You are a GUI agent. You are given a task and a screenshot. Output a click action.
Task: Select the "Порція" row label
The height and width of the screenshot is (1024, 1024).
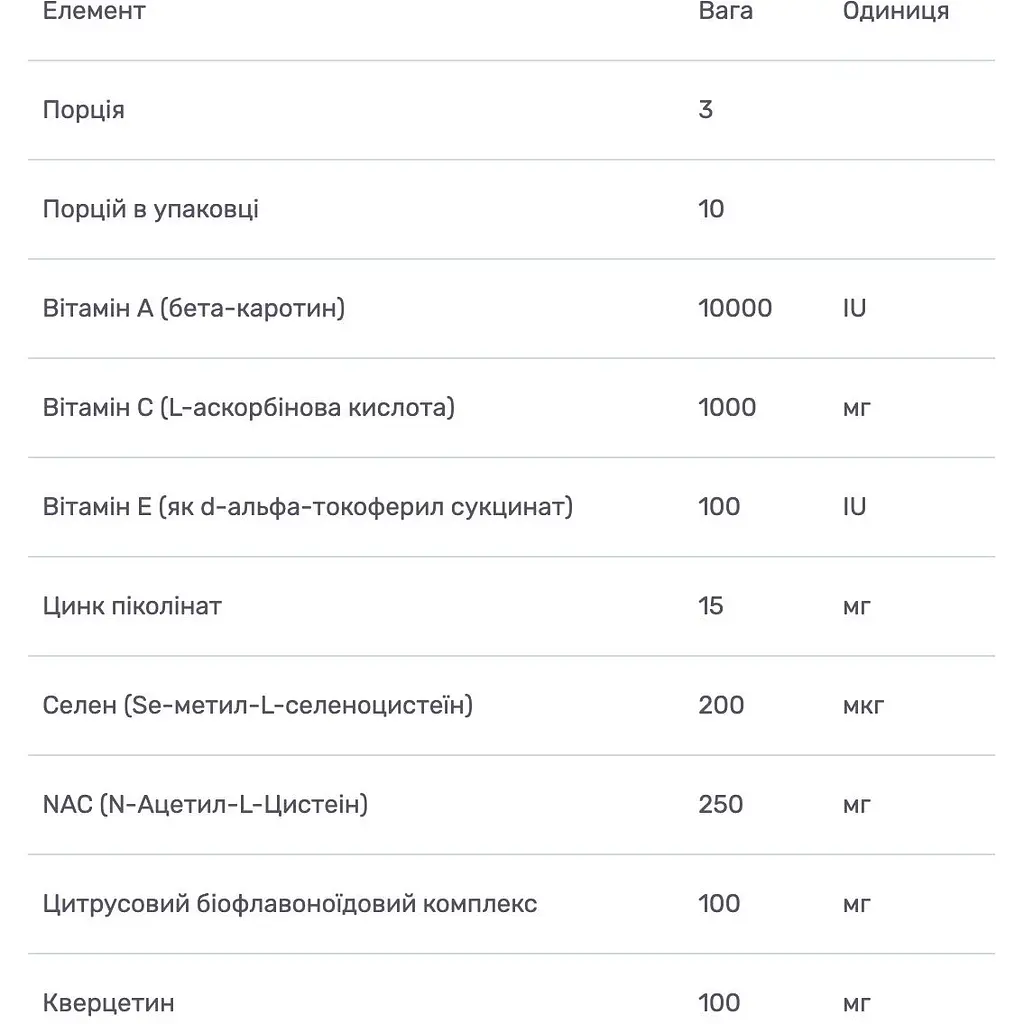(x=84, y=109)
